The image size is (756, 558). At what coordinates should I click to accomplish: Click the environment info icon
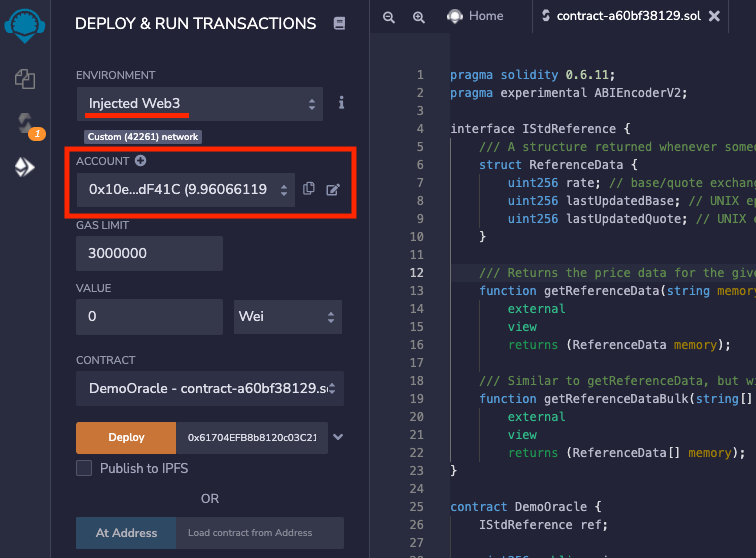pos(341,103)
